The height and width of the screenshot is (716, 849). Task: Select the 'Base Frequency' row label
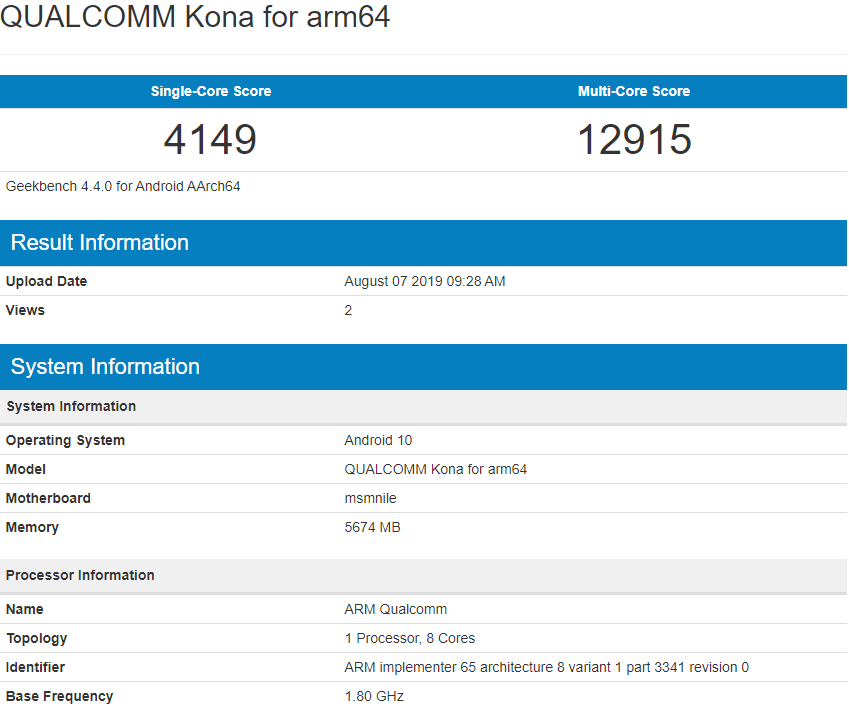[59, 697]
